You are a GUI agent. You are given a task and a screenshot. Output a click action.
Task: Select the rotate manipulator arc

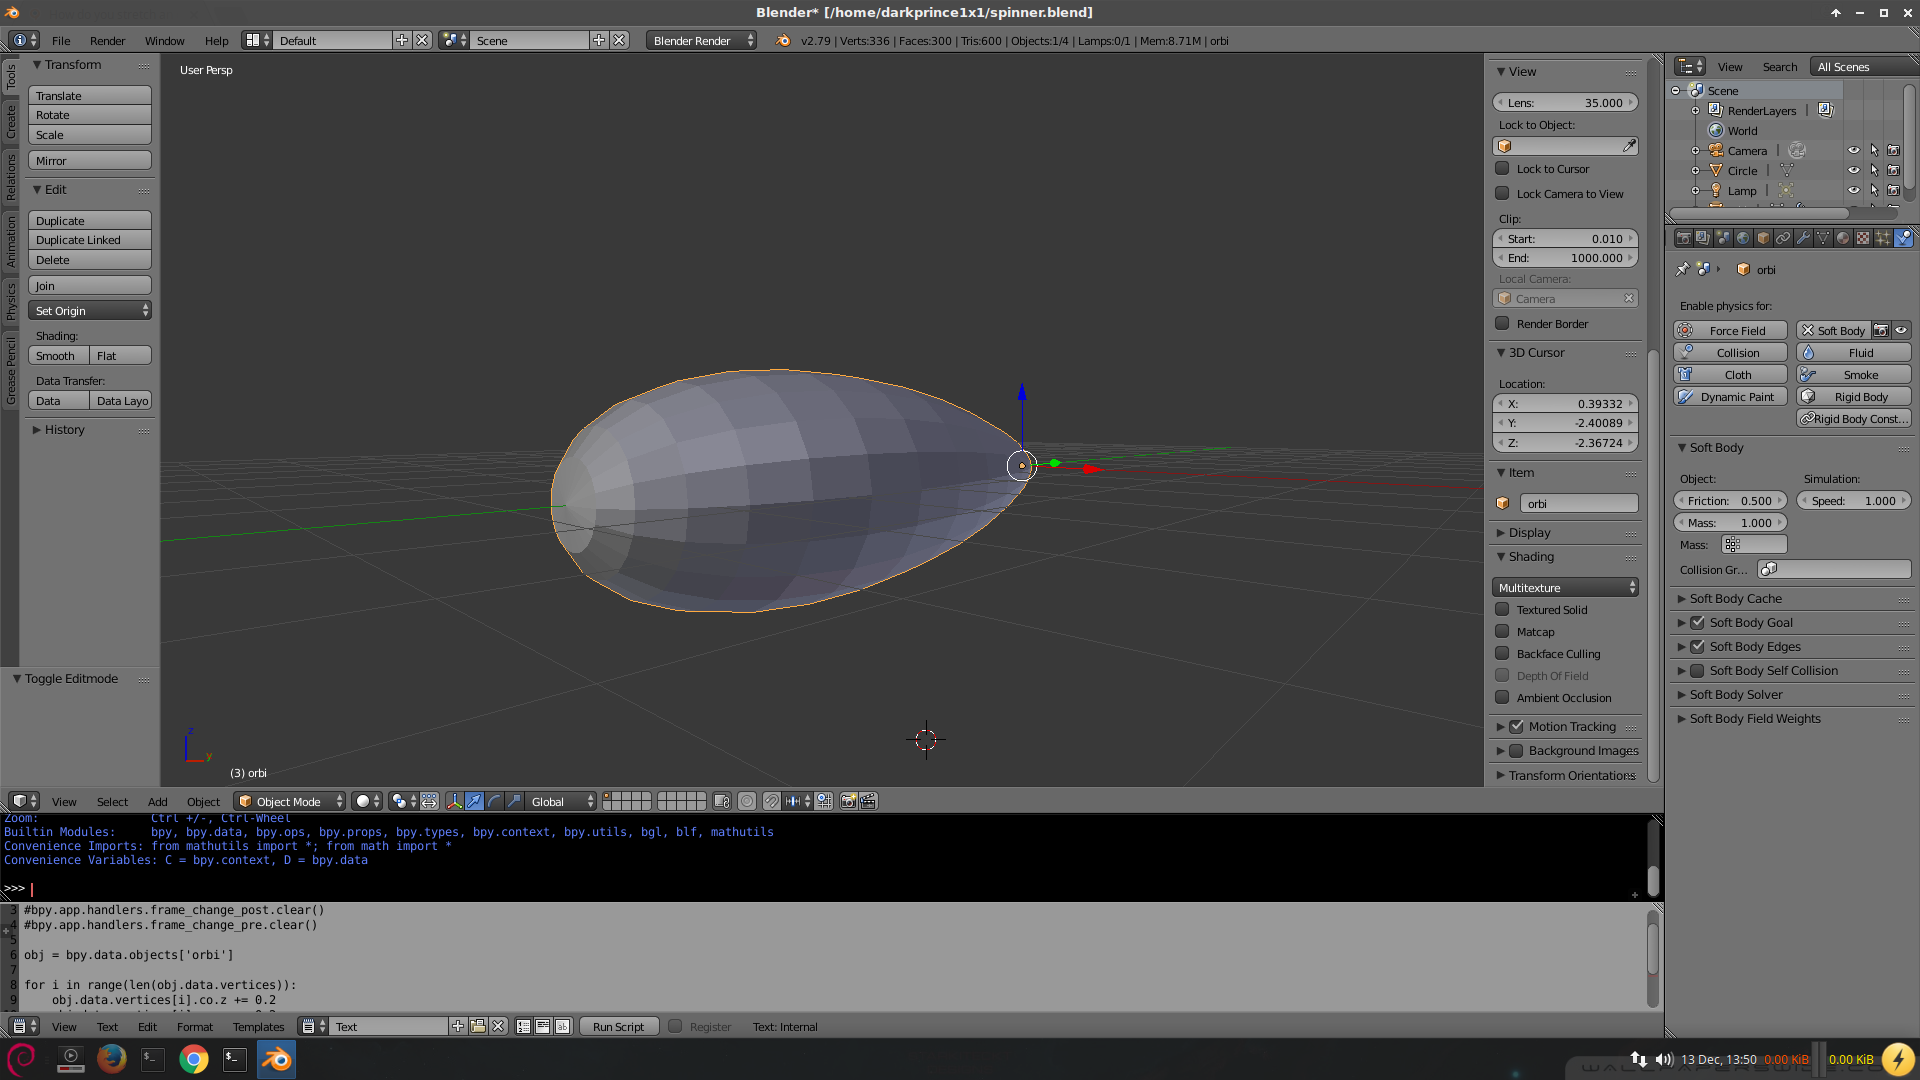click(x=494, y=801)
